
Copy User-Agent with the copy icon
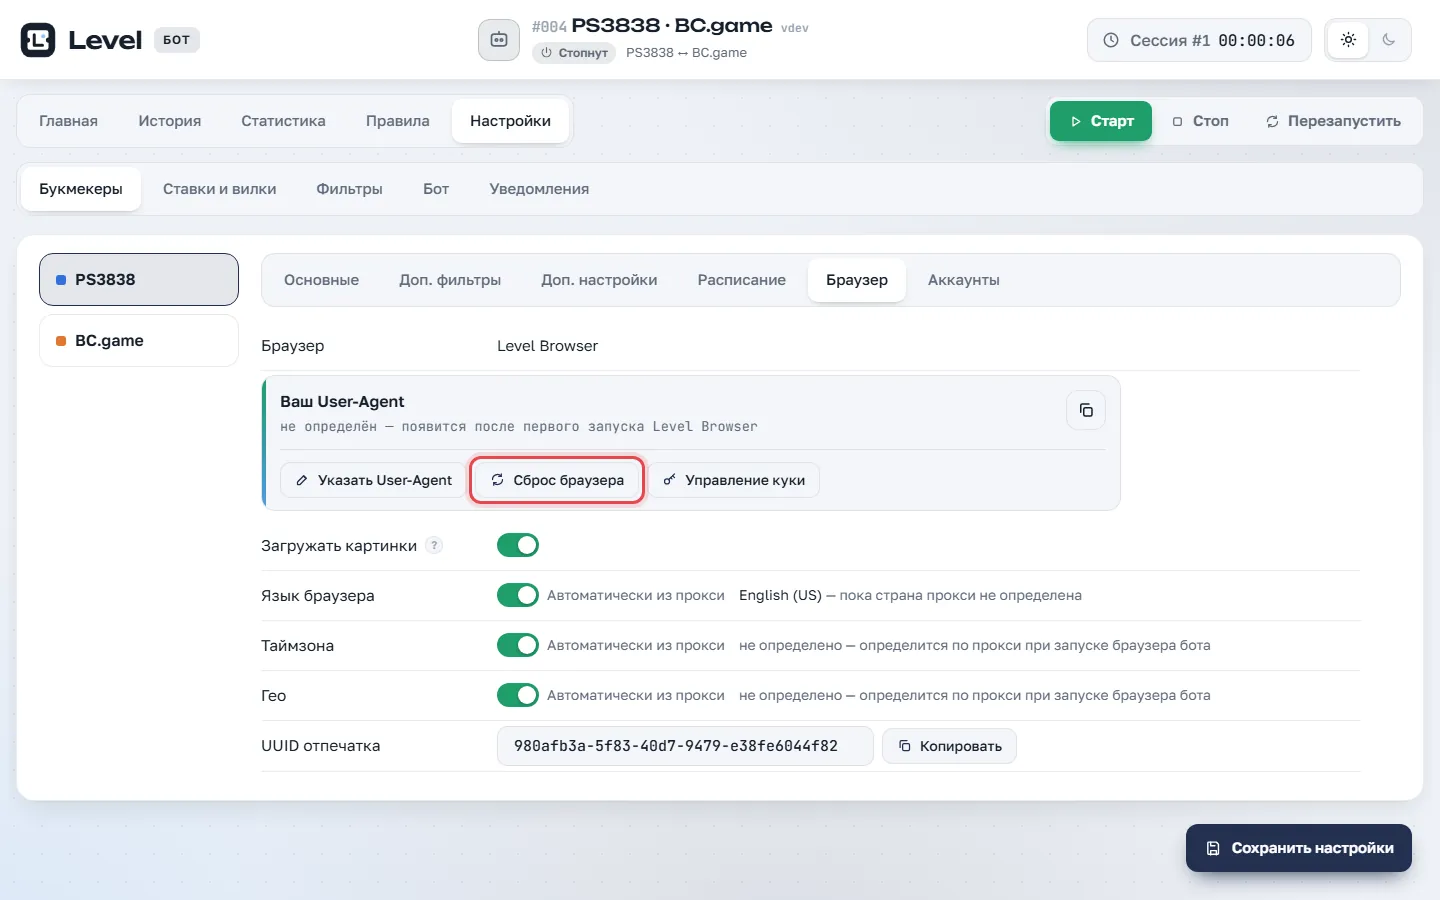(x=1086, y=410)
